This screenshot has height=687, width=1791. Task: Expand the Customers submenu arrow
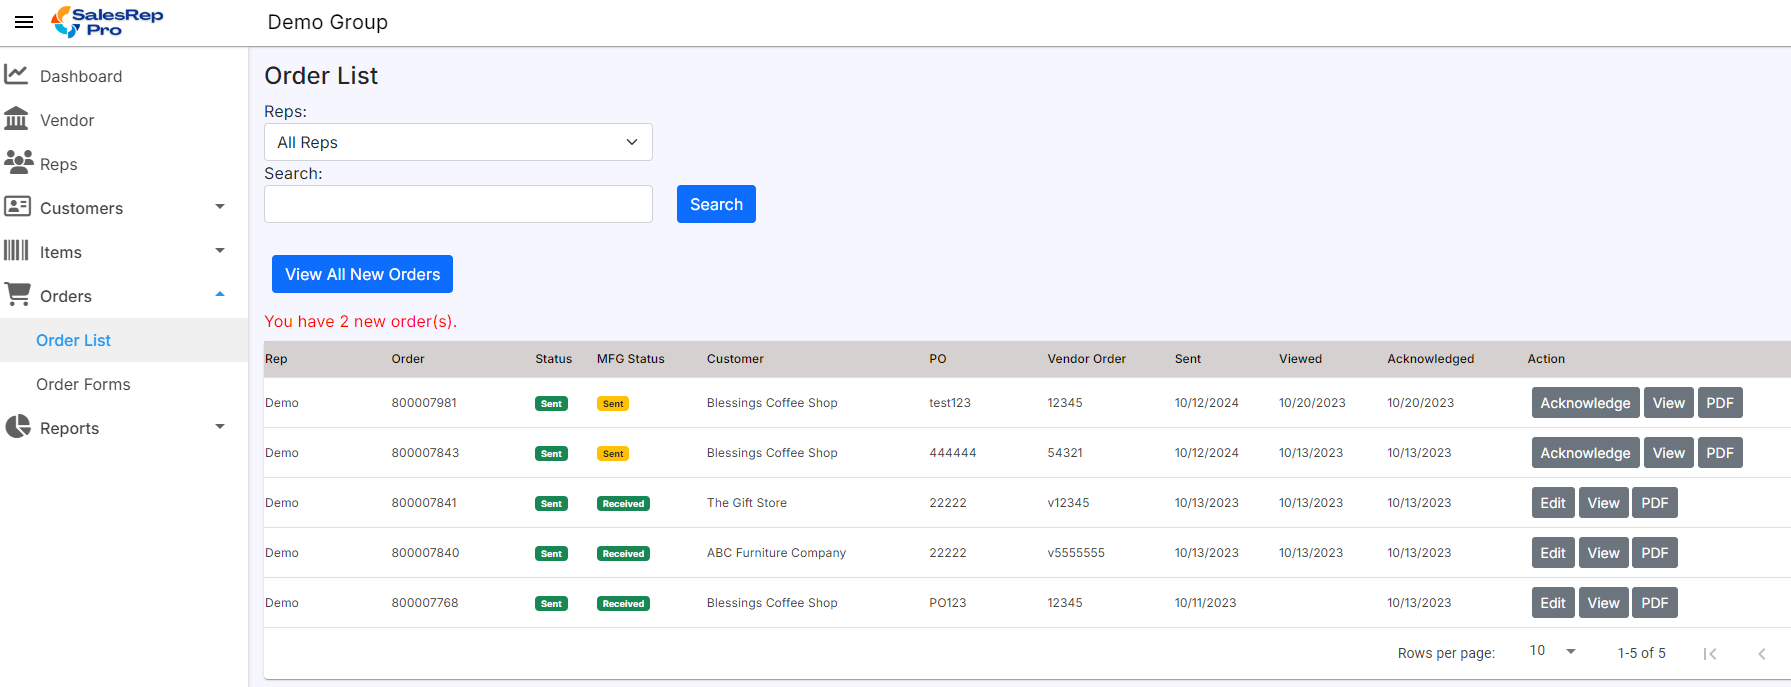click(x=220, y=207)
